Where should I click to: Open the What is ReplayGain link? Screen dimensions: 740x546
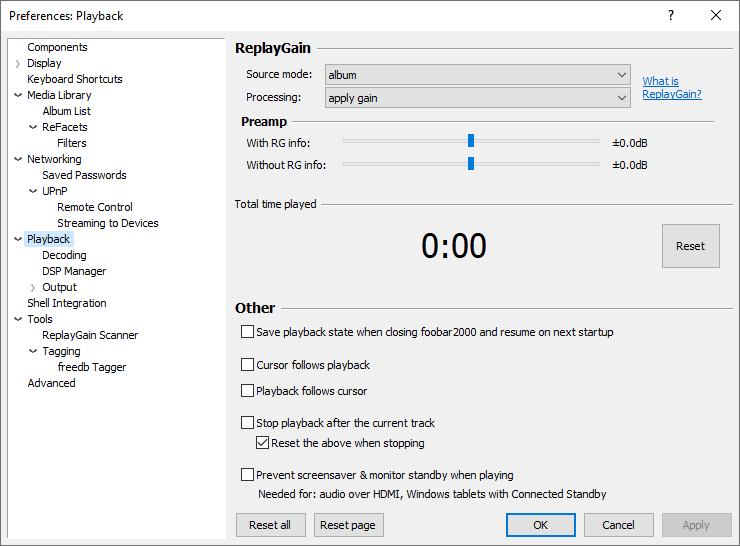(671, 88)
